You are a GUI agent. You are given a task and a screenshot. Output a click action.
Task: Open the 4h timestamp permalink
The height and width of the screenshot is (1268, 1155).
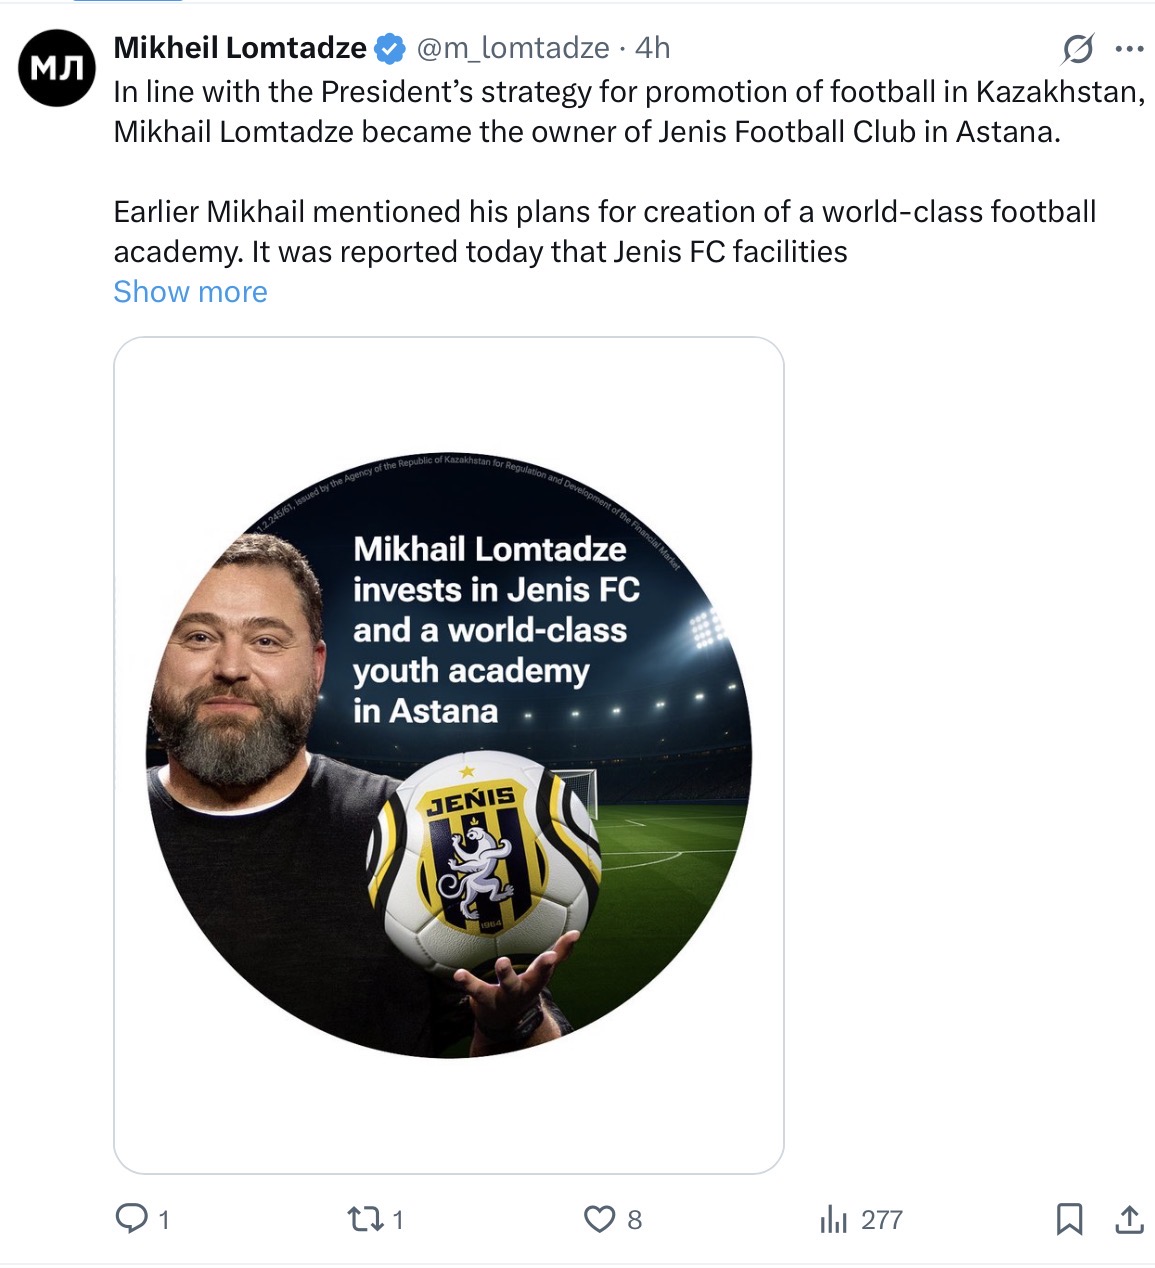click(x=653, y=48)
